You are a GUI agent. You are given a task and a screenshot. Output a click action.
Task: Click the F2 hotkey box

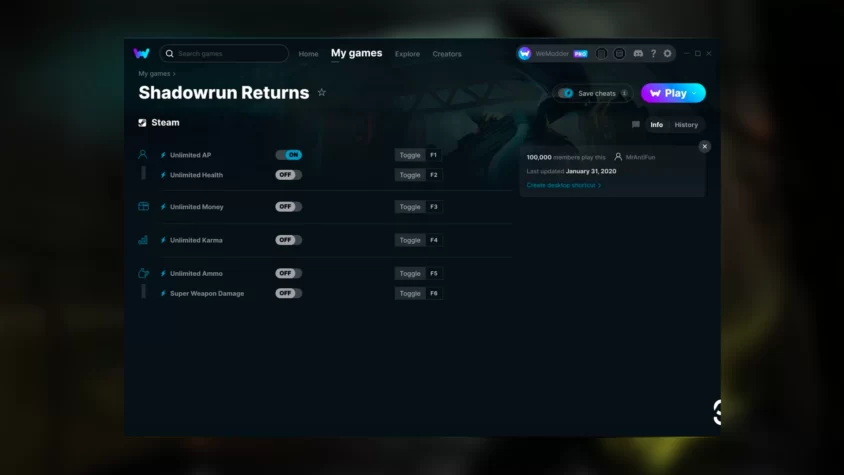coord(434,175)
